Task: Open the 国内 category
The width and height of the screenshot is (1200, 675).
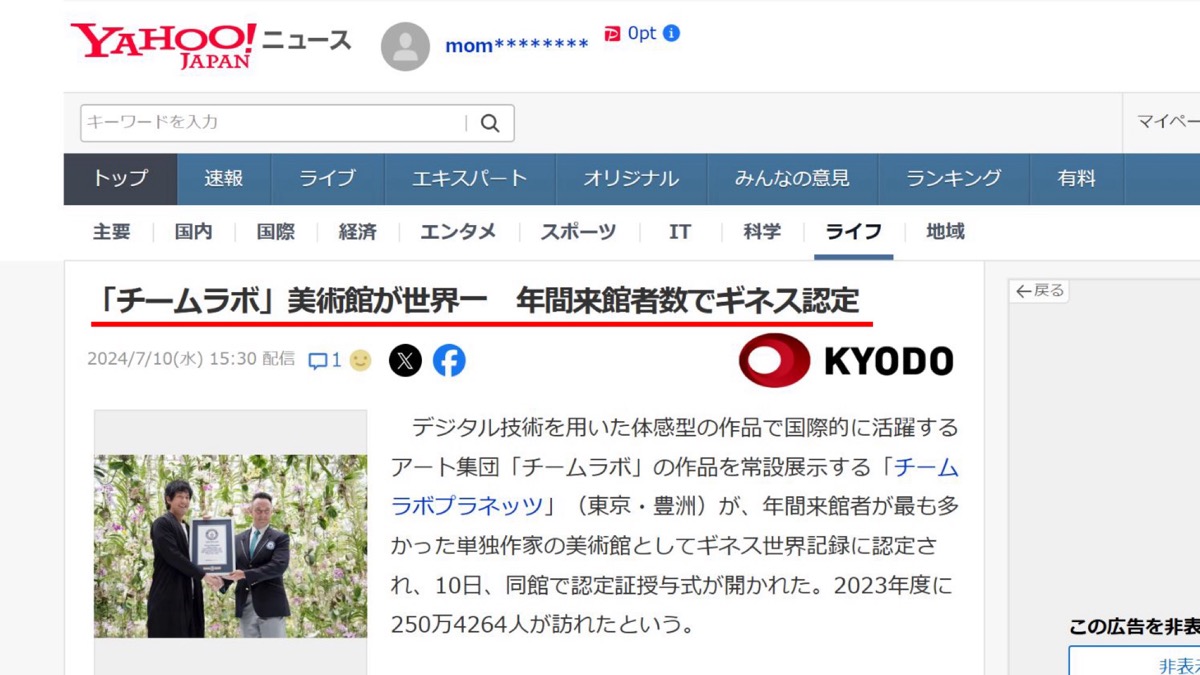Action: pyautogui.click(x=194, y=232)
